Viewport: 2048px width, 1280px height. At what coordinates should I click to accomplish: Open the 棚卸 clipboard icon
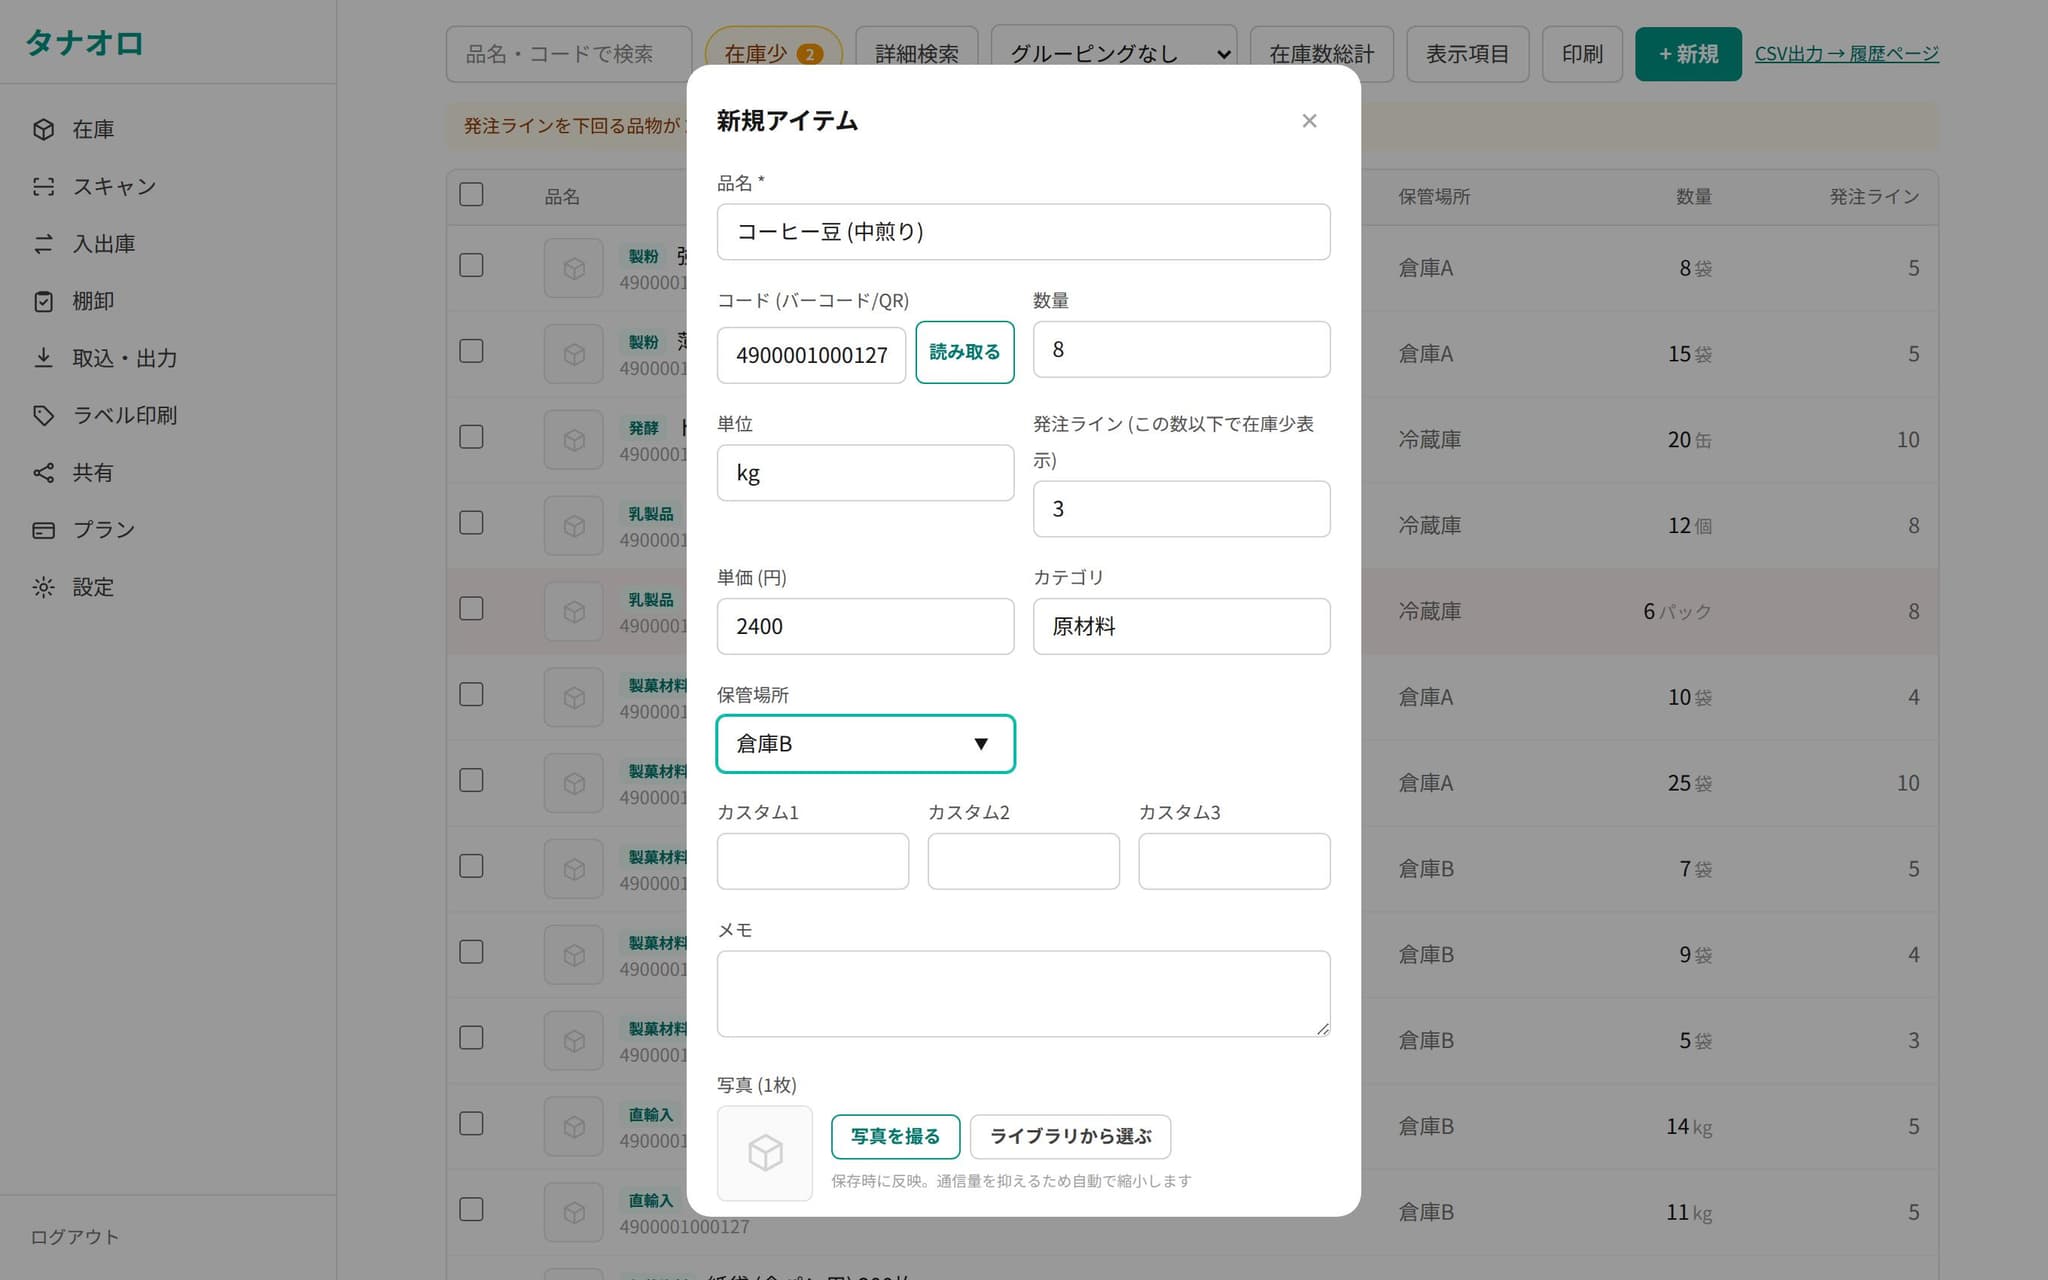43,301
